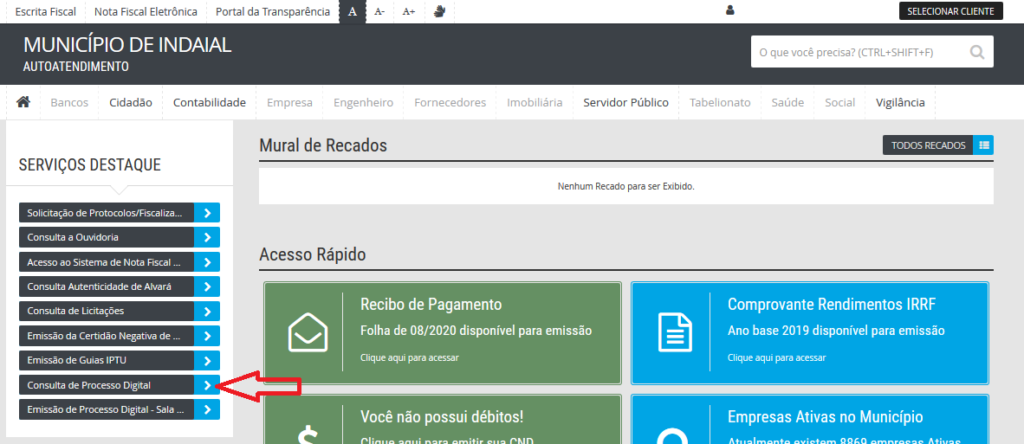Focus the 'O que você precisa?' search field
The width and height of the screenshot is (1024, 444).
coord(855,52)
